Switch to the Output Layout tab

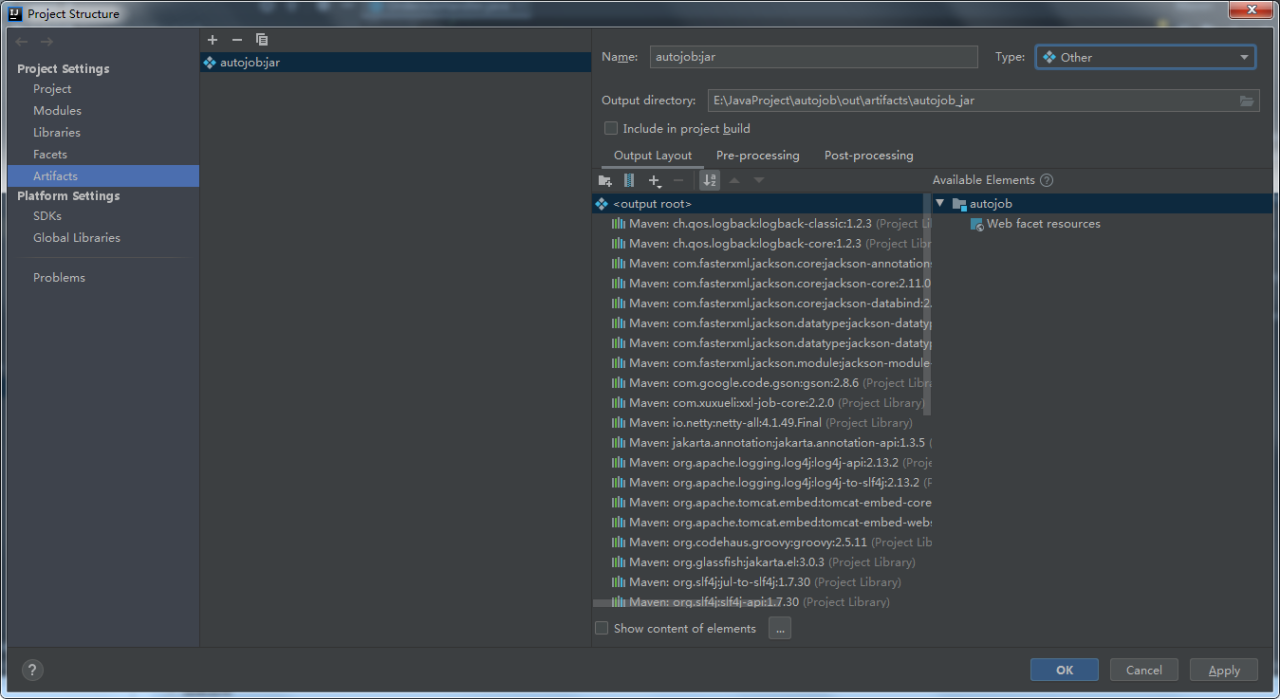pos(653,156)
